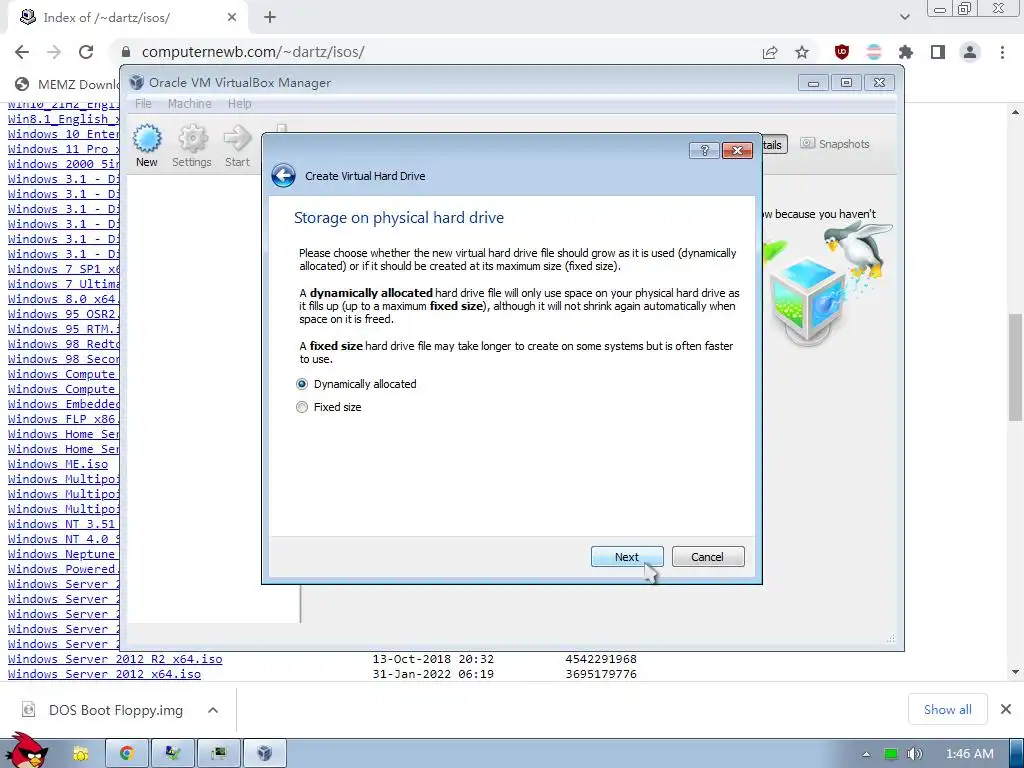Image resolution: width=1024 pixels, height=768 pixels.
Task: Bookmark this page with the star icon
Action: [x=802, y=52]
